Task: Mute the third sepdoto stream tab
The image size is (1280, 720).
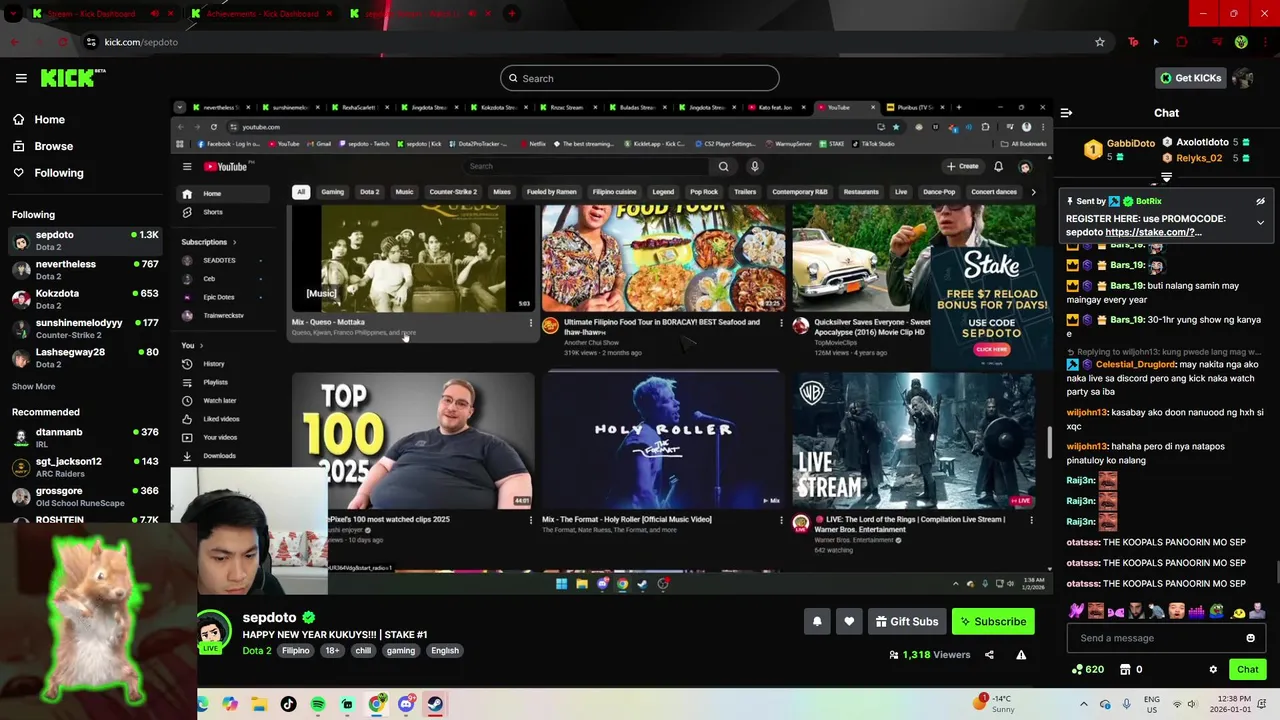Action: pyautogui.click(x=472, y=14)
